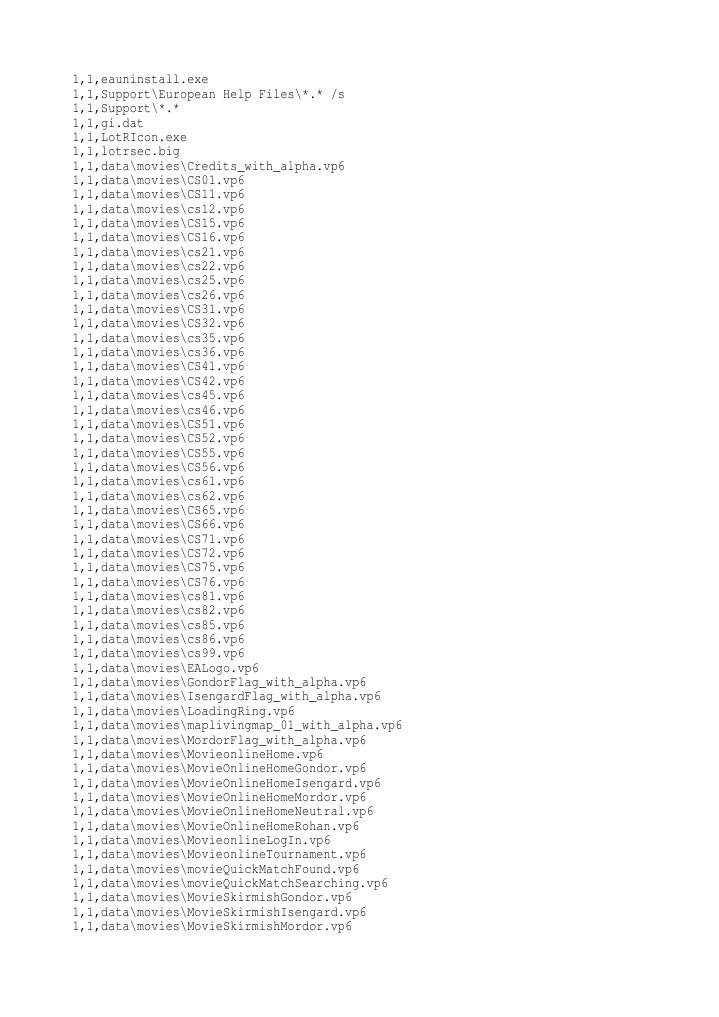This screenshot has width=719, height=1017.
Task: Select the LotRIcon.exe entry
Action: 129,138
